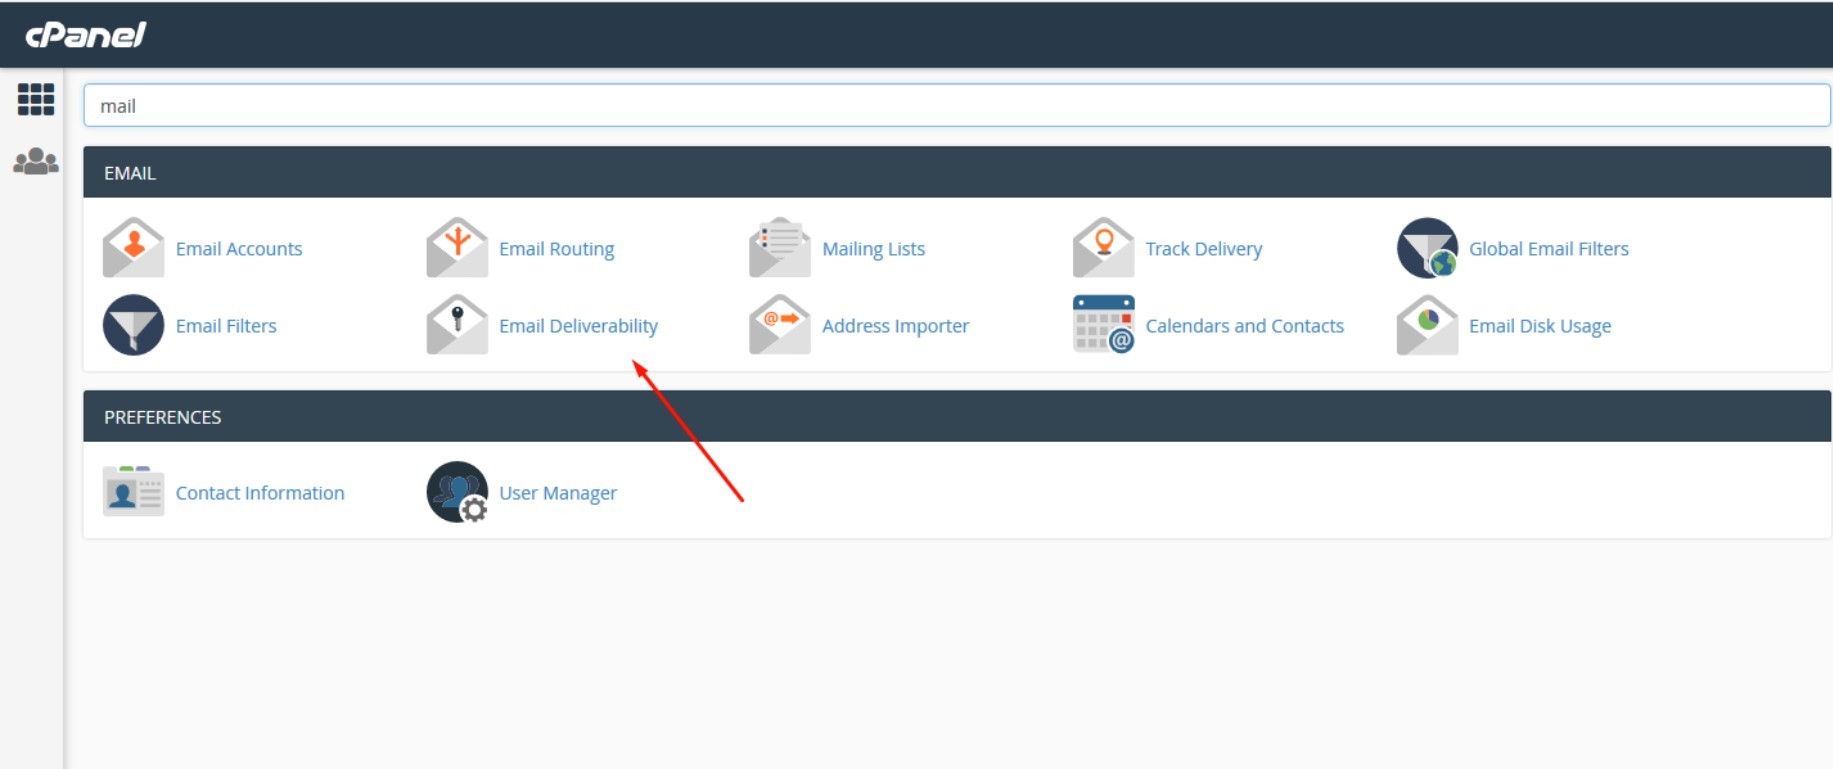Open Email Accounts link
Screen dimensions: 1833x769
pyautogui.click(x=239, y=249)
